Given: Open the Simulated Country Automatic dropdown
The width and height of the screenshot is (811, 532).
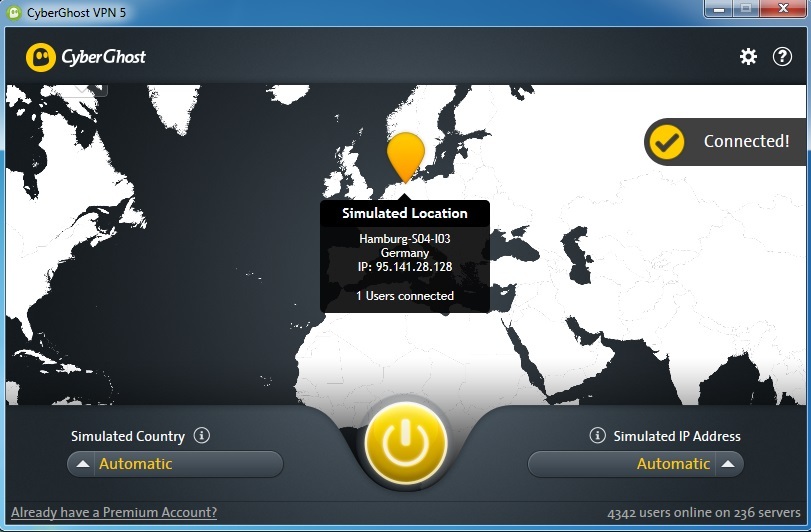Looking at the screenshot, I should click(175, 464).
